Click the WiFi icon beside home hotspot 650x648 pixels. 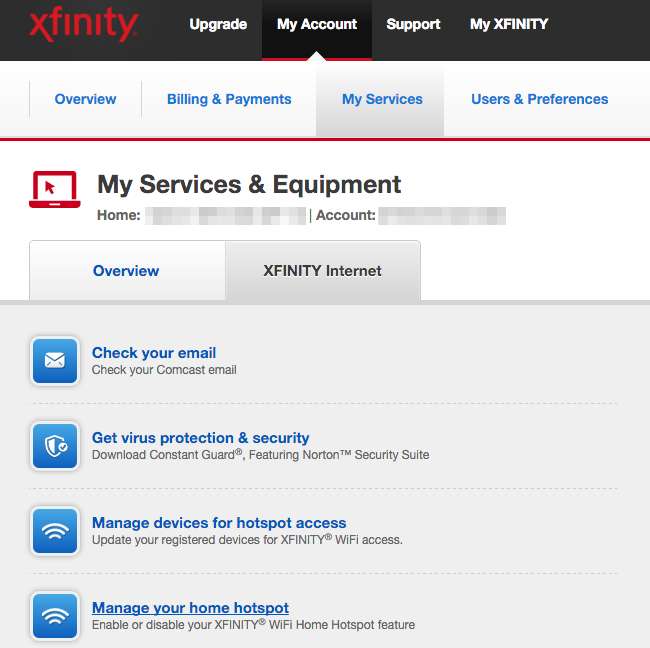(x=55, y=616)
